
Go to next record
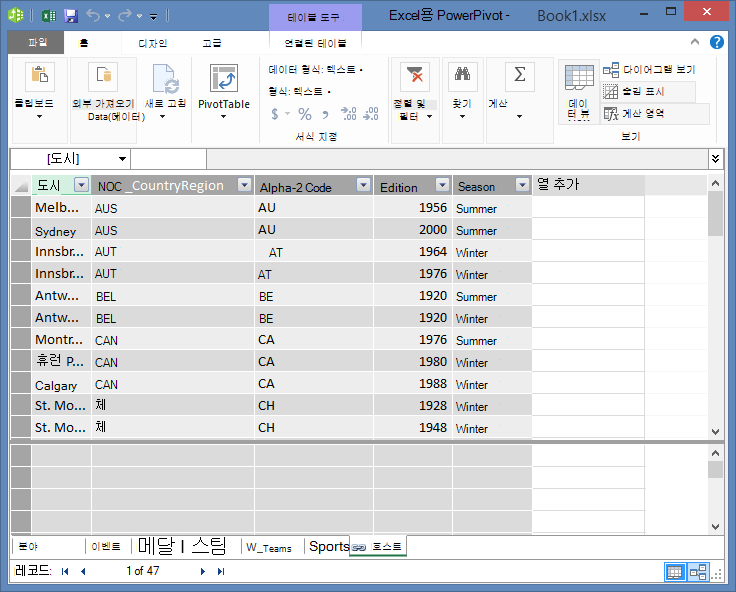click(203, 571)
